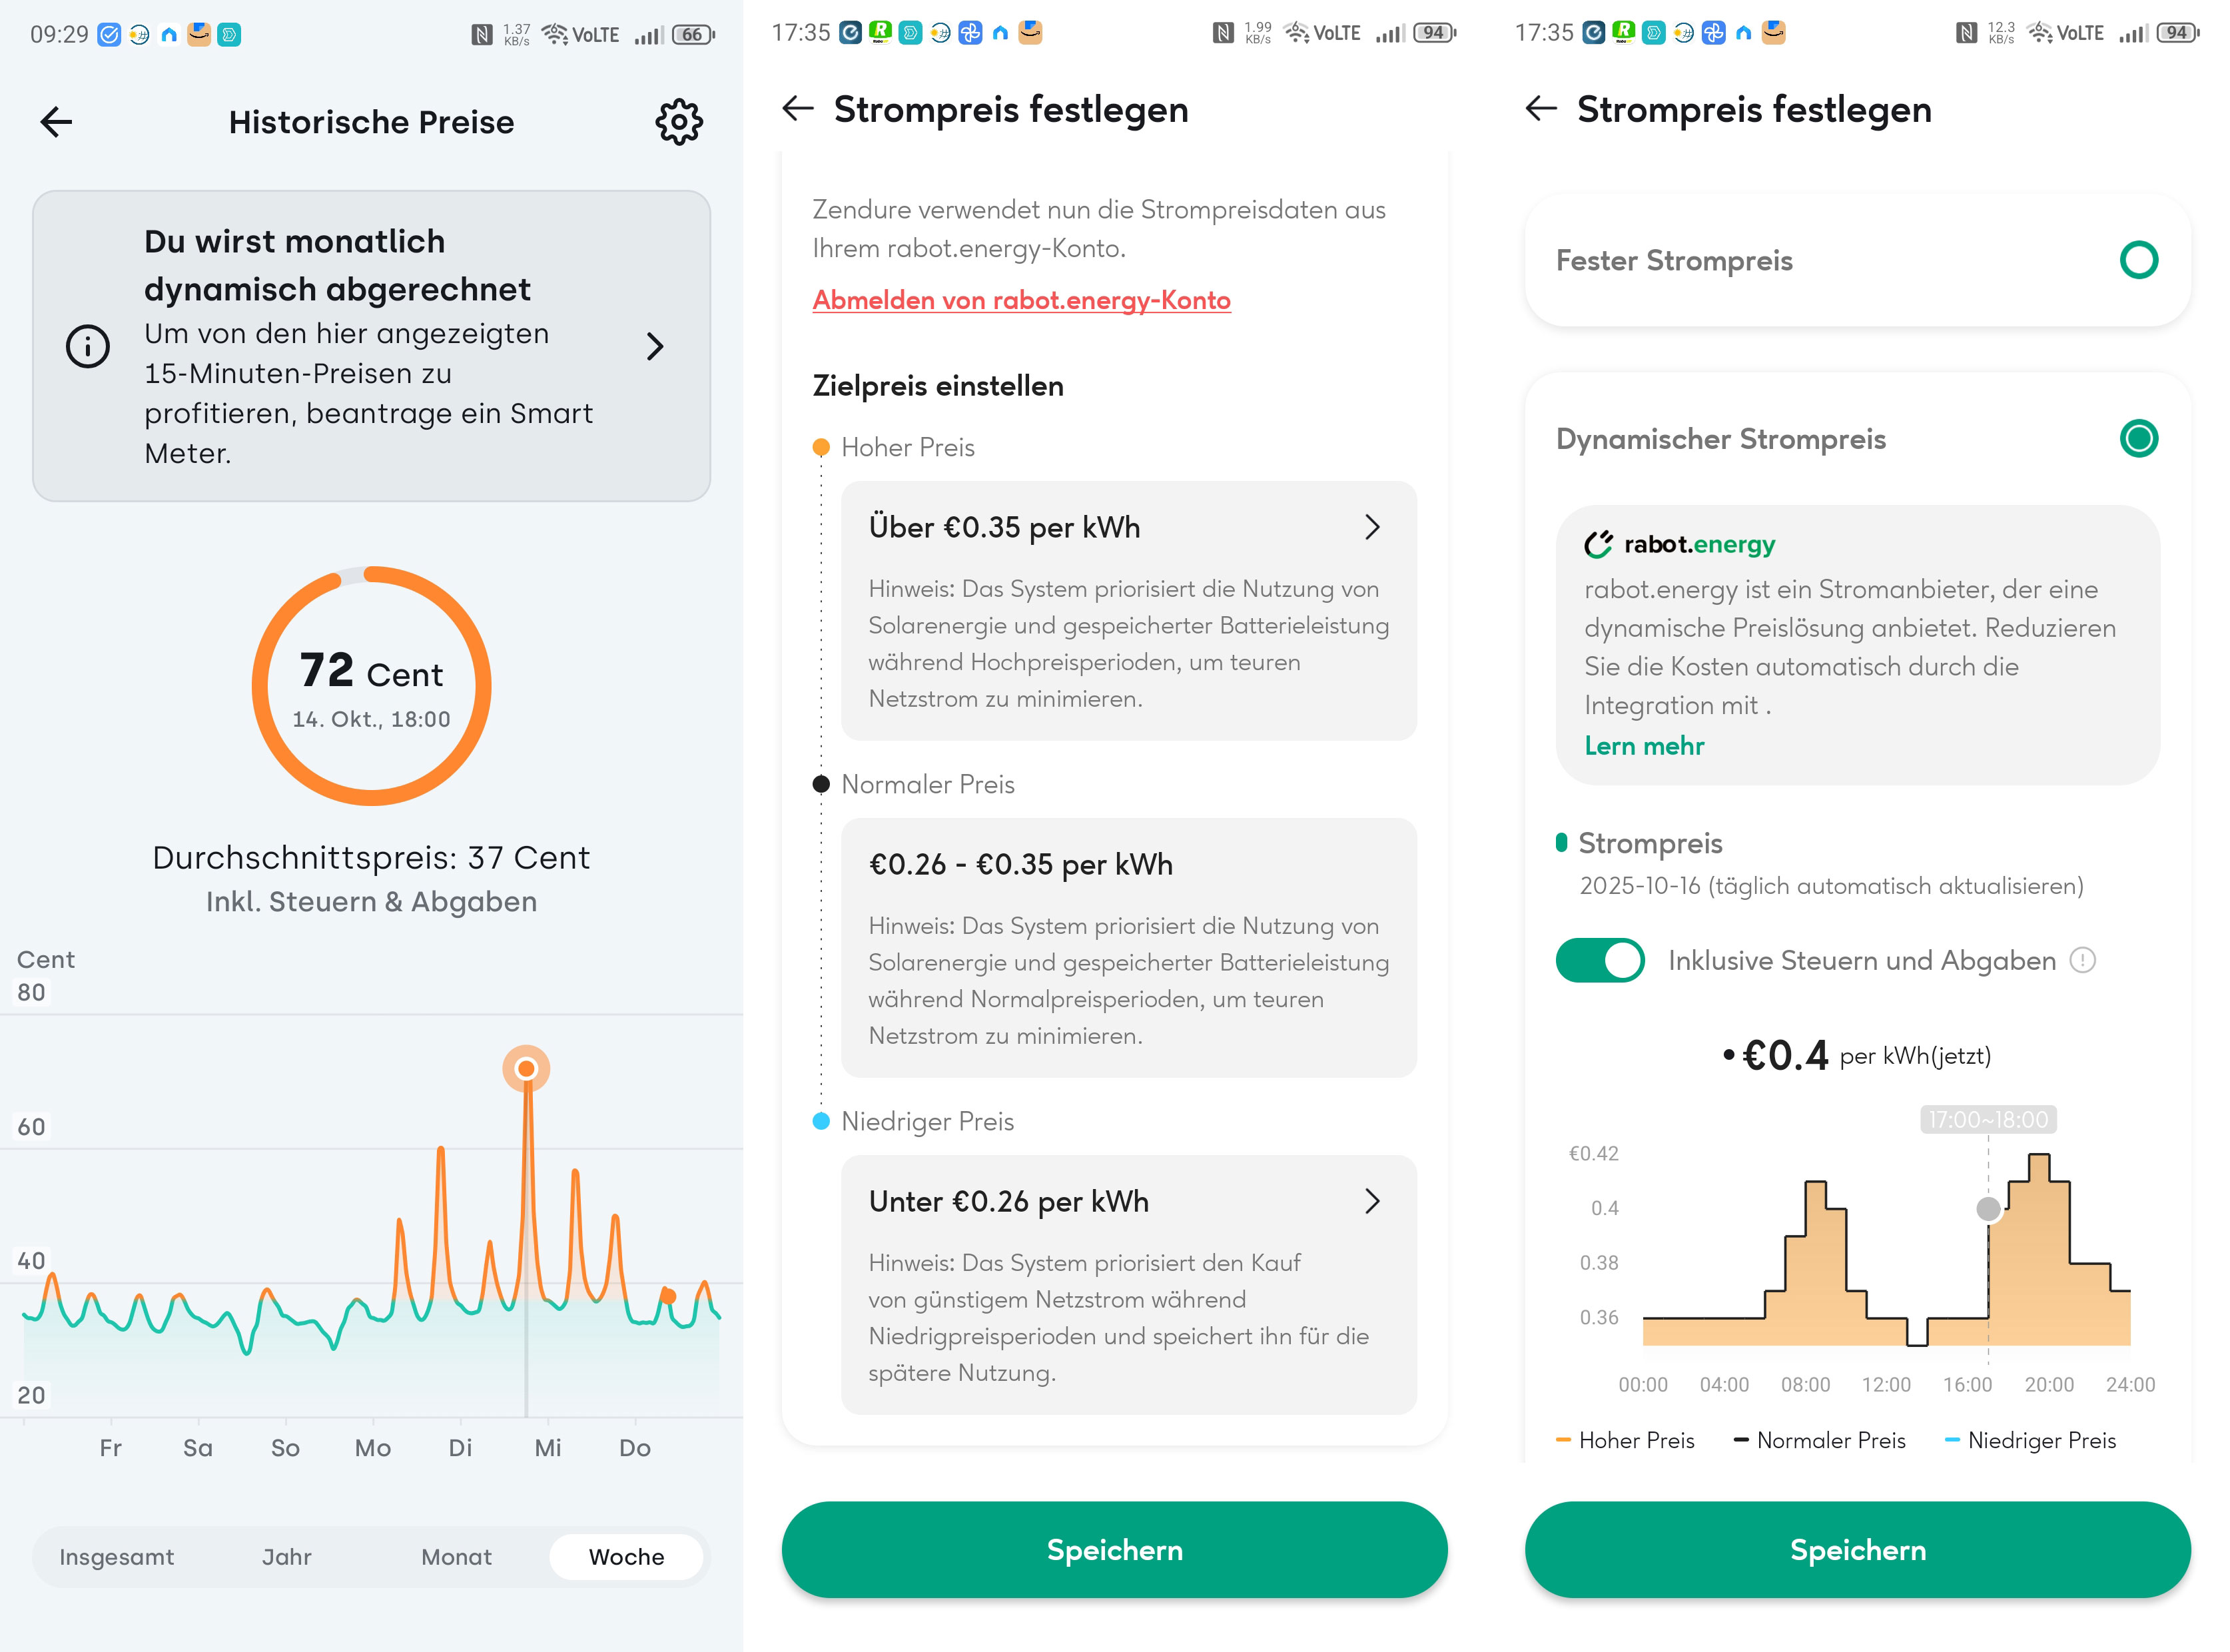
Task: Tap the gray marker on hourly price chart
Action: tap(1988, 1209)
